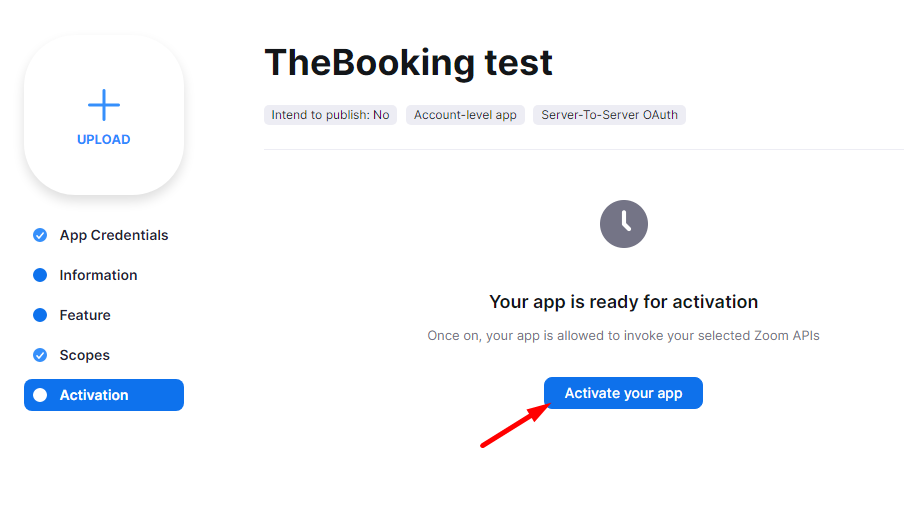This screenshot has width=904, height=525.
Task: Click the plus icon in upload box
Action: [x=104, y=105]
